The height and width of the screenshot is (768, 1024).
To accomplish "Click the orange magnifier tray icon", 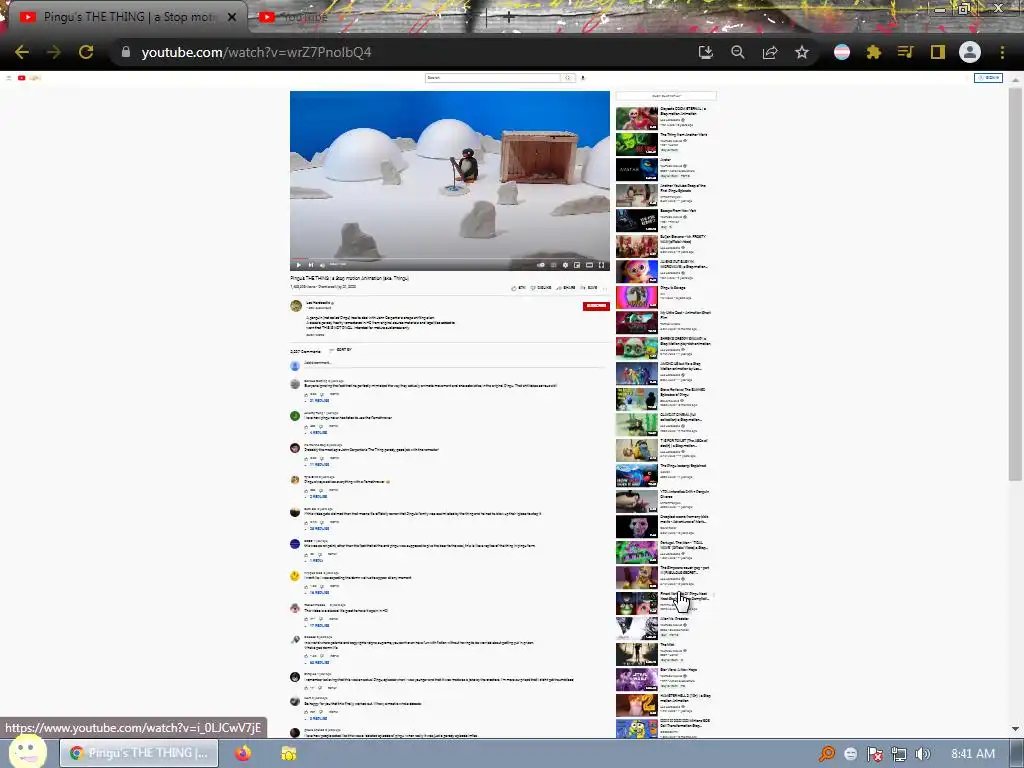I will [x=826, y=754].
